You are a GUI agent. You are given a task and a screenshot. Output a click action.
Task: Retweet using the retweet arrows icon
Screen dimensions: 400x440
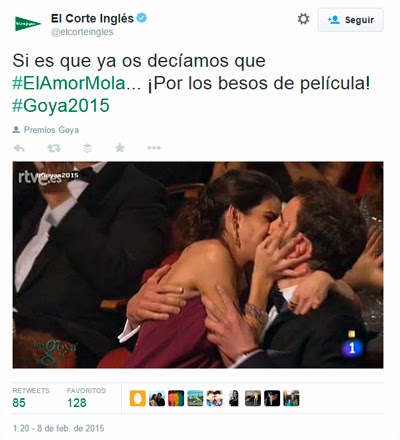[54, 148]
